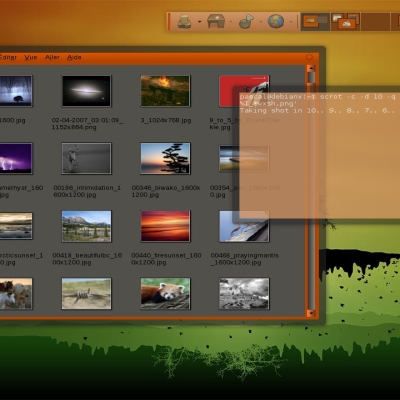Click 'Taking shot in 10..' line in terminal

tap(317, 111)
